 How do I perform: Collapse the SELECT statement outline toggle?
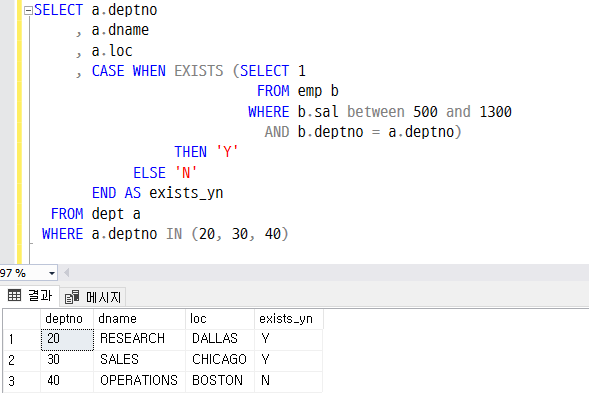click(28, 11)
